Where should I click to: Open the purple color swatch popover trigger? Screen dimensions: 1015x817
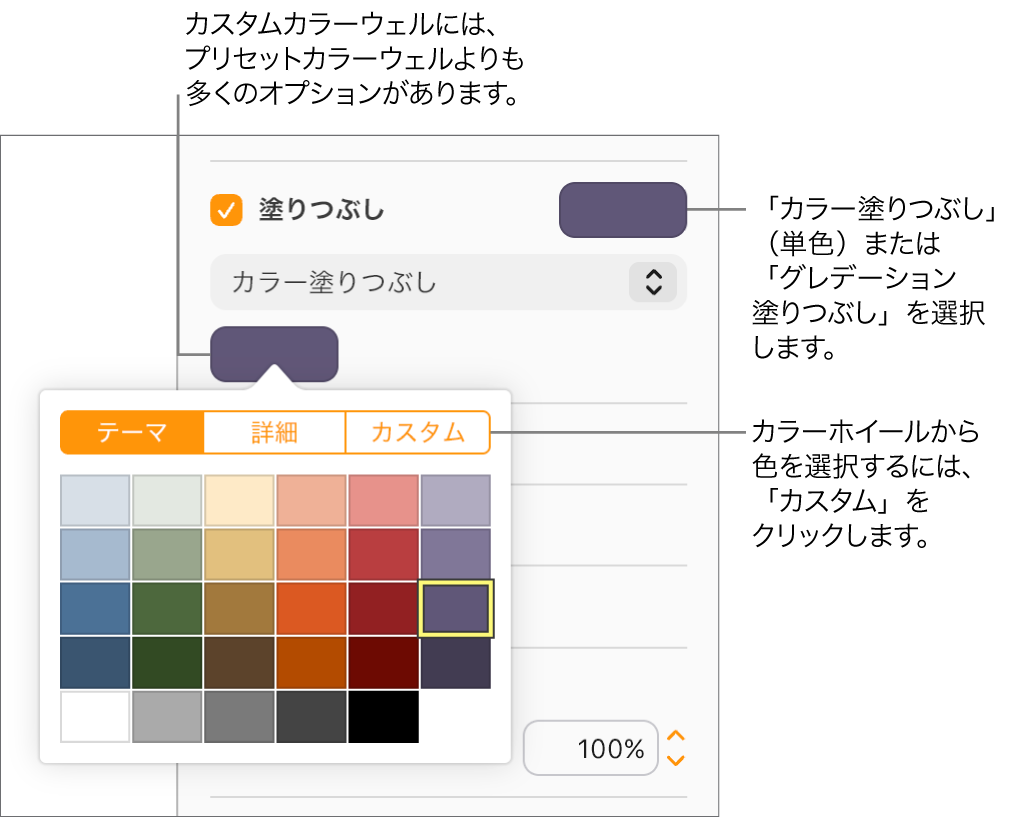click(x=275, y=352)
